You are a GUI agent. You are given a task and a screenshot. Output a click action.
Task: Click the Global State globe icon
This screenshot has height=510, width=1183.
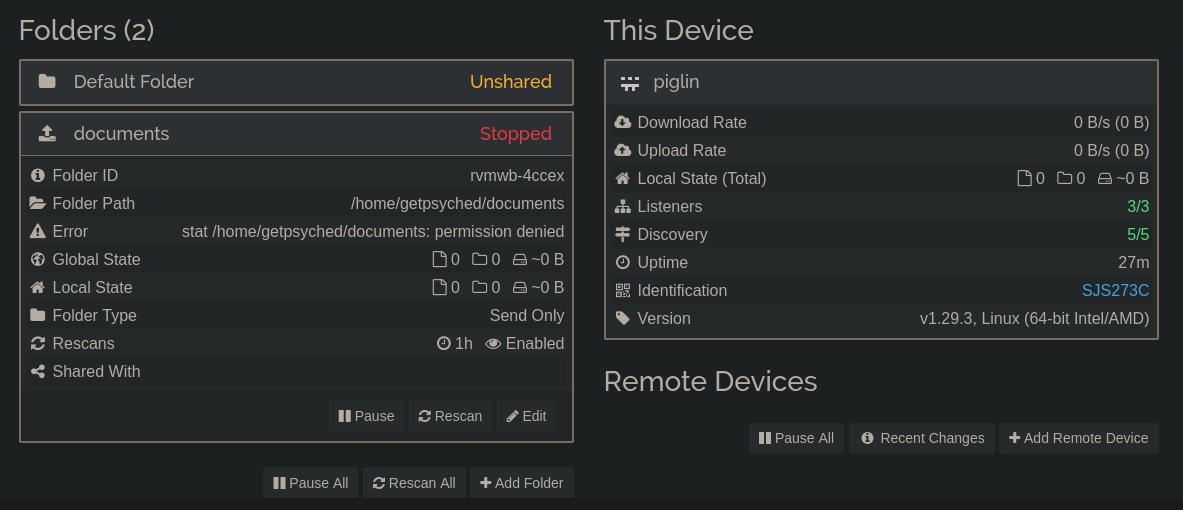coord(38,260)
